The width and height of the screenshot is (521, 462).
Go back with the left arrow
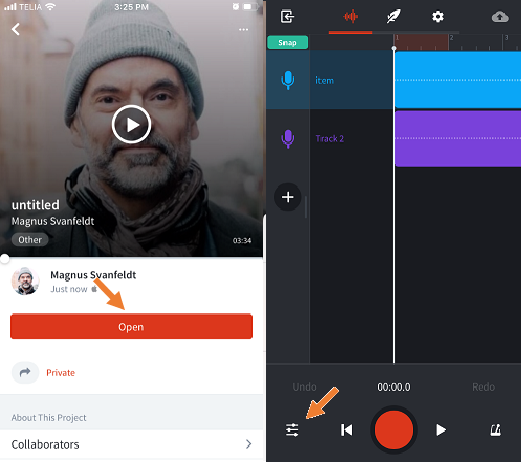(16, 29)
